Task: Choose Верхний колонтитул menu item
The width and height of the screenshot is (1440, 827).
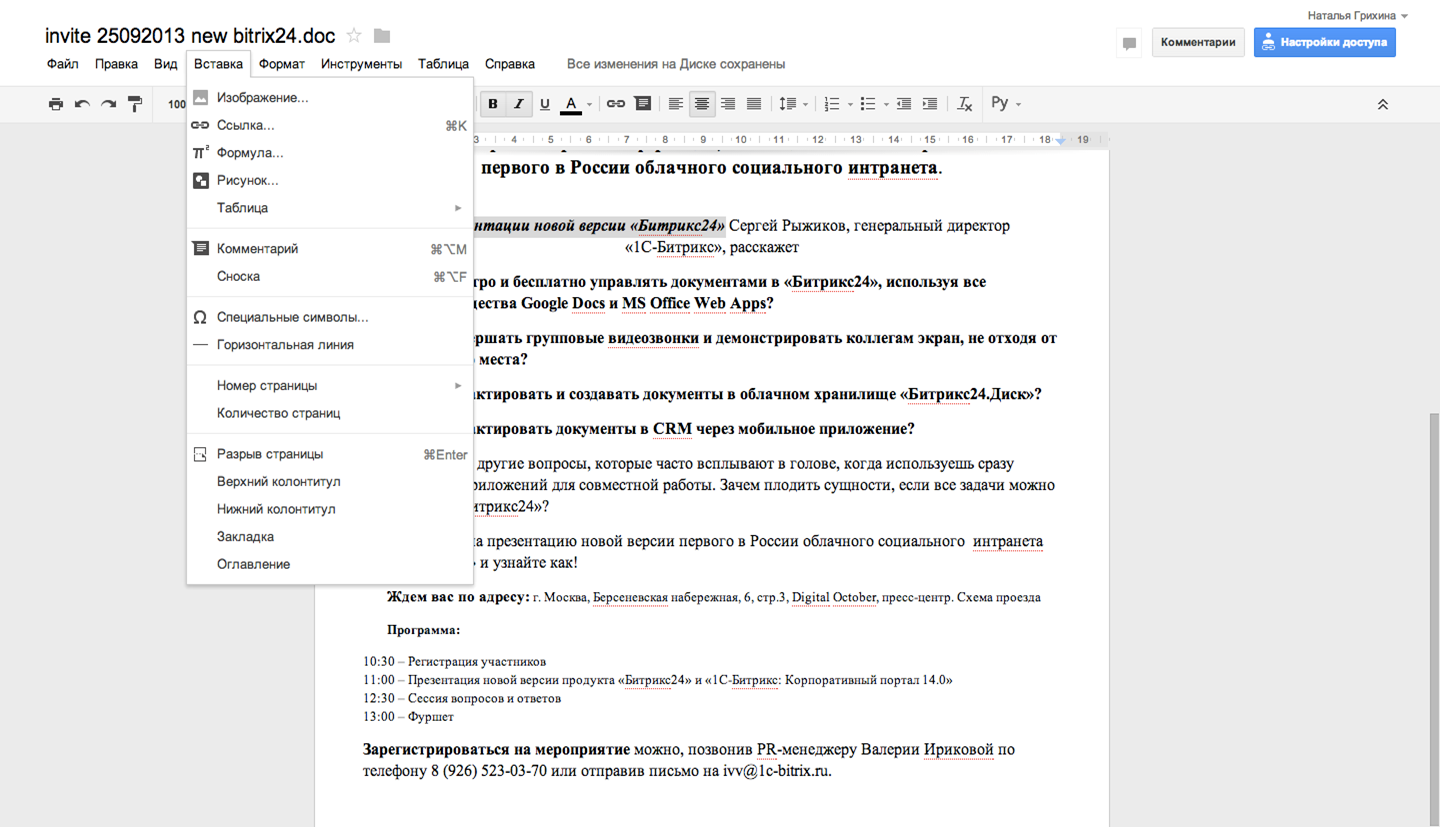Action: (330, 482)
